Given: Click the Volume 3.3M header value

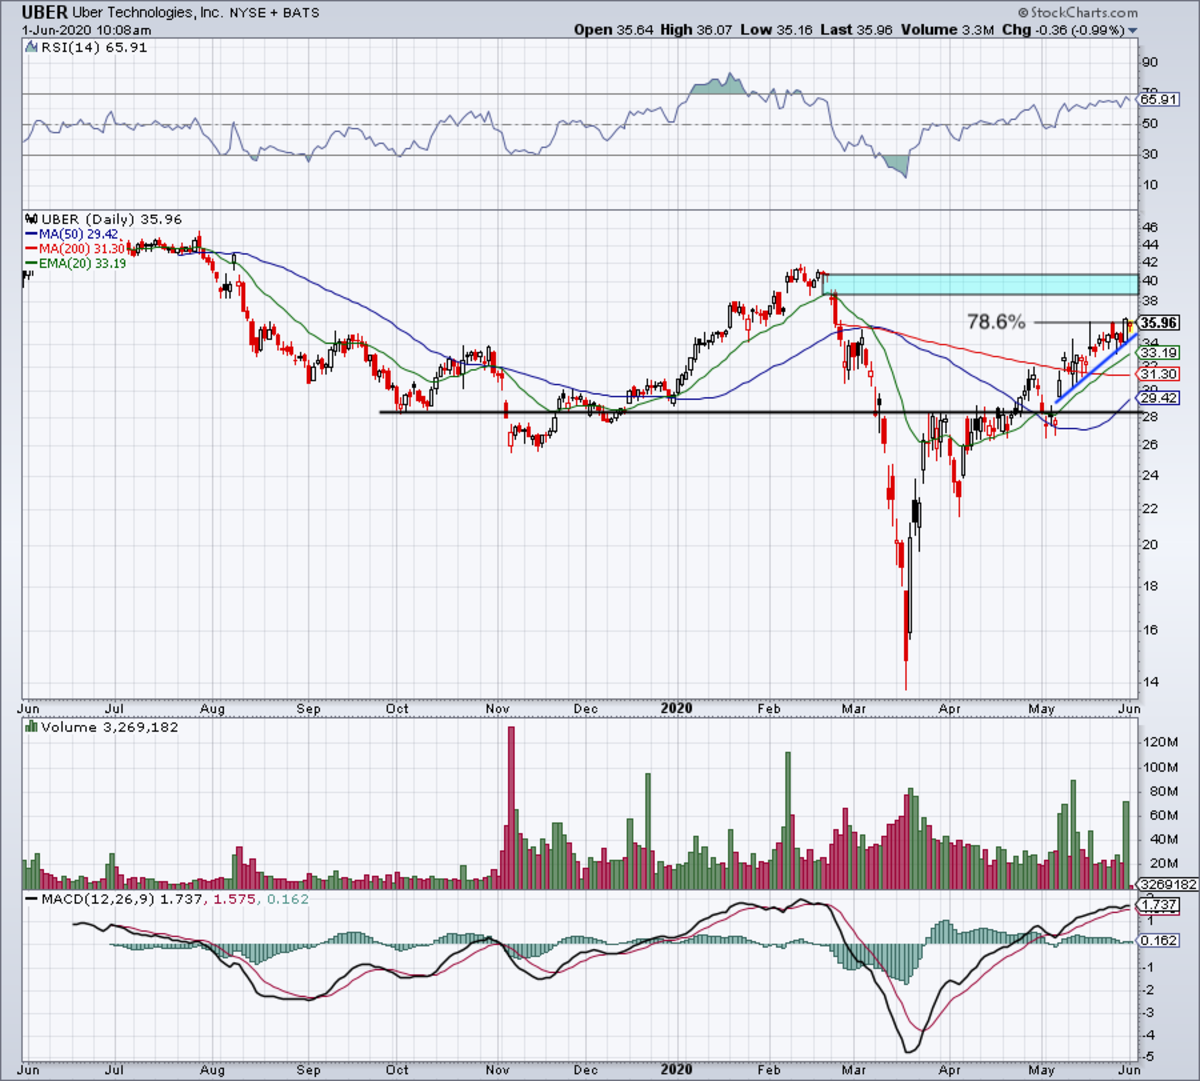Looking at the screenshot, I should point(947,30).
